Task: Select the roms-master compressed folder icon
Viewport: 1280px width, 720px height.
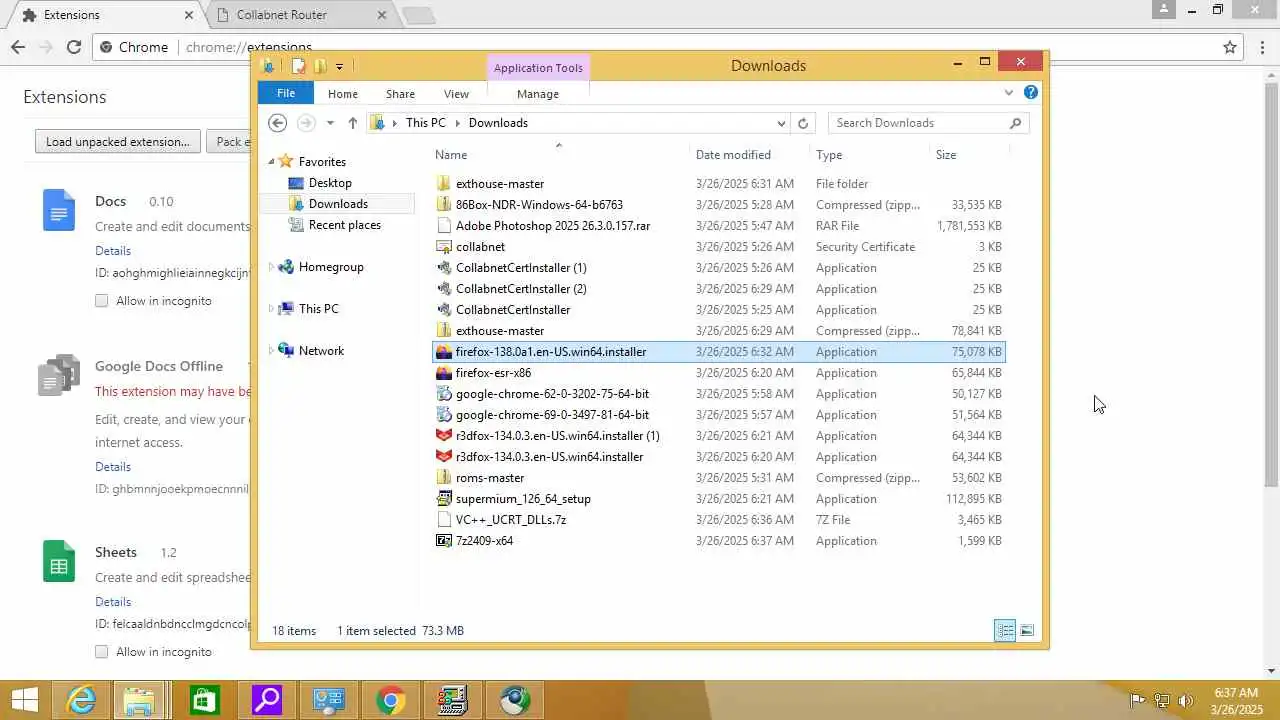Action: pyautogui.click(x=444, y=478)
